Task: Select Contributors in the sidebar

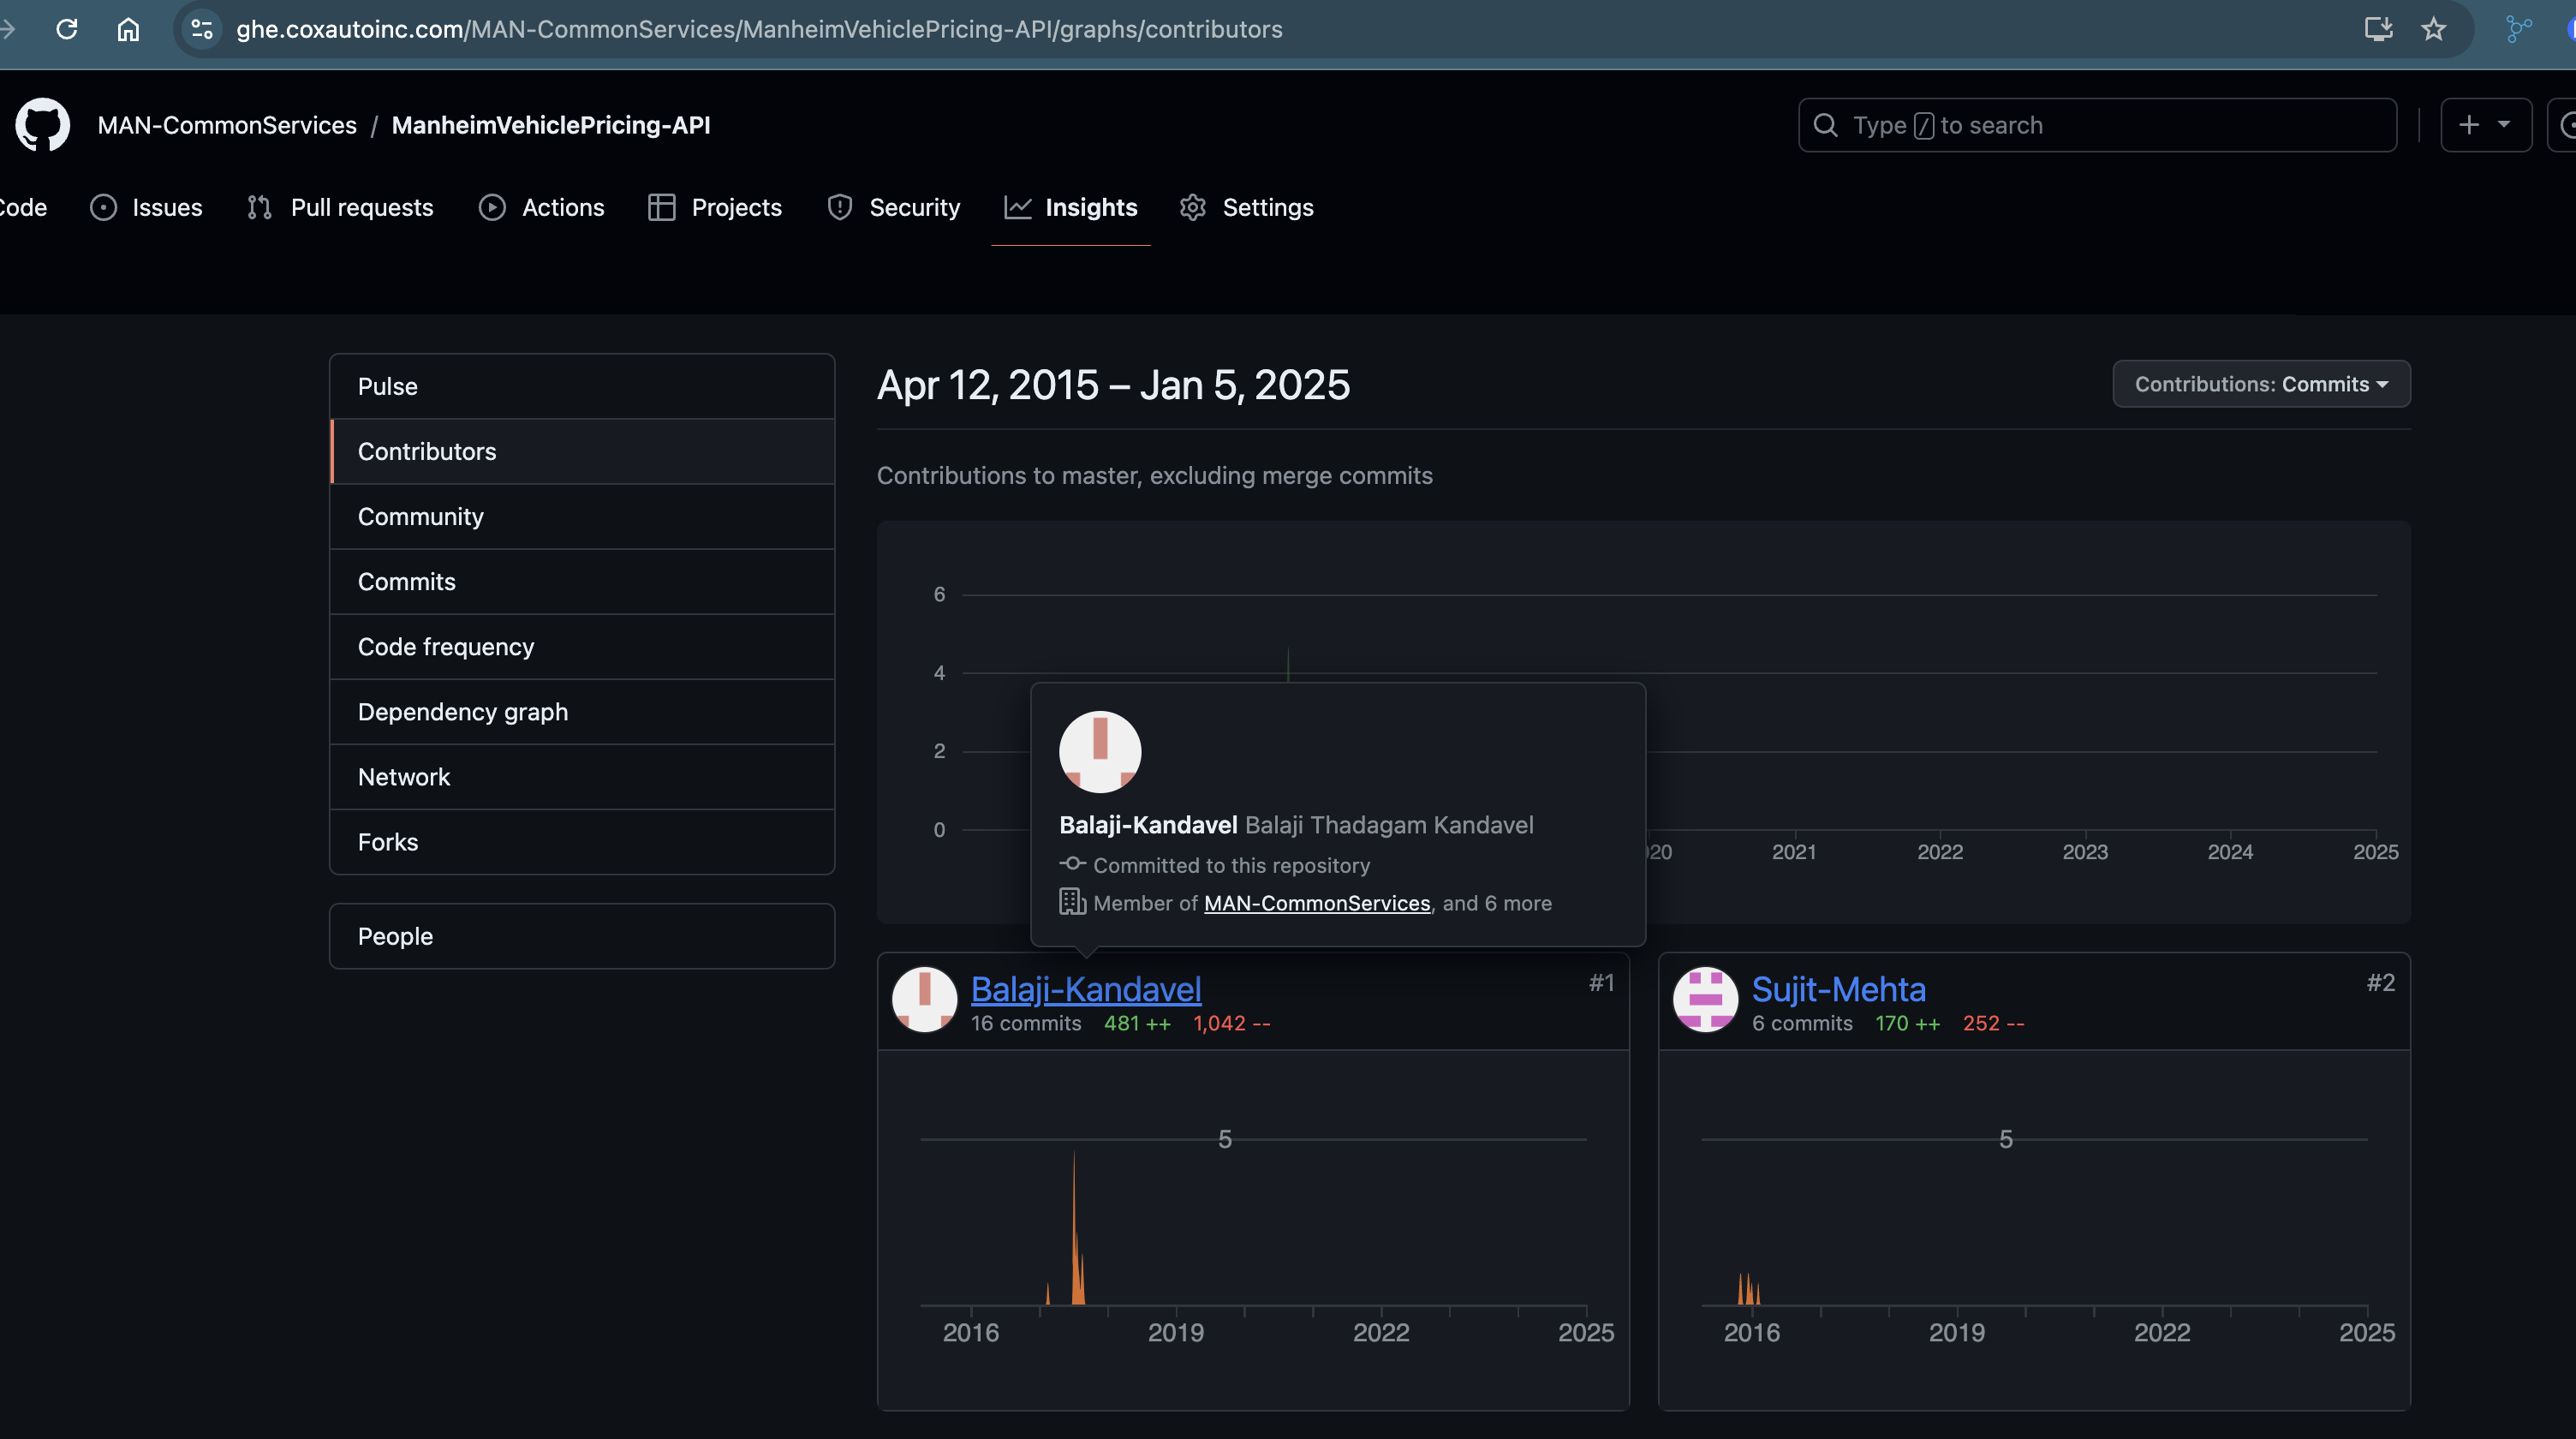Action: click(582, 451)
